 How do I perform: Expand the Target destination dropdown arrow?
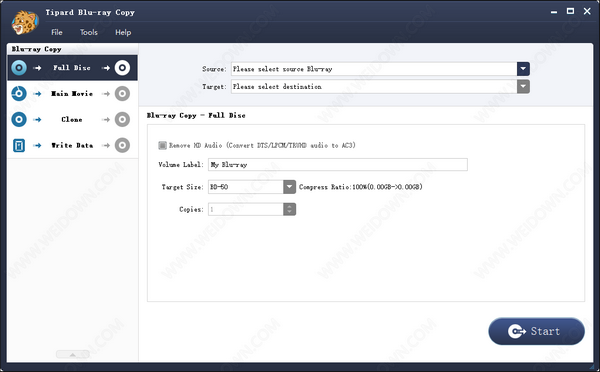(523, 86)
